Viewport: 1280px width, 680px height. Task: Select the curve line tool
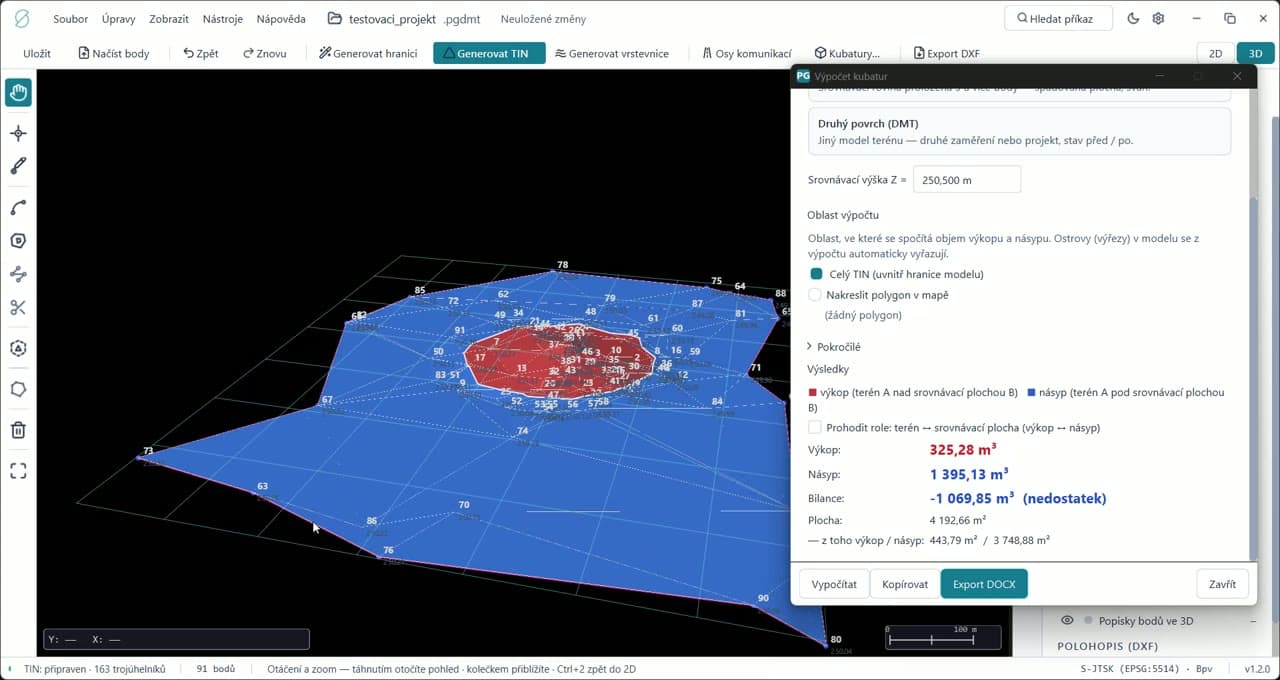coord(18,208)
